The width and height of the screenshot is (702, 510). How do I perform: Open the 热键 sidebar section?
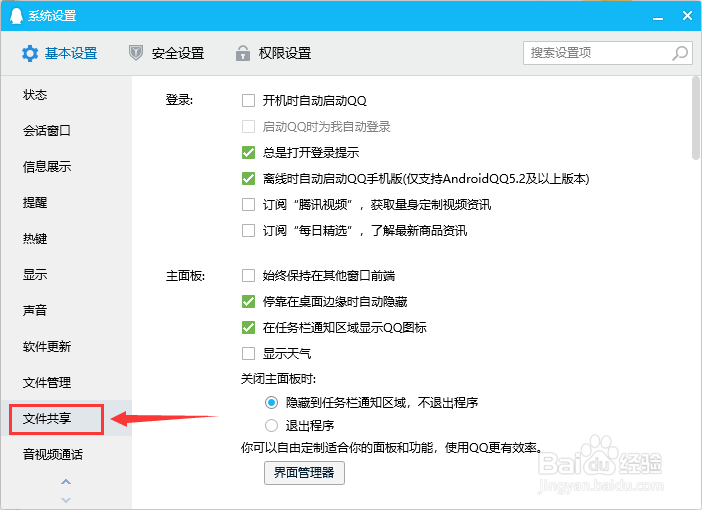[x=35, y=239]
